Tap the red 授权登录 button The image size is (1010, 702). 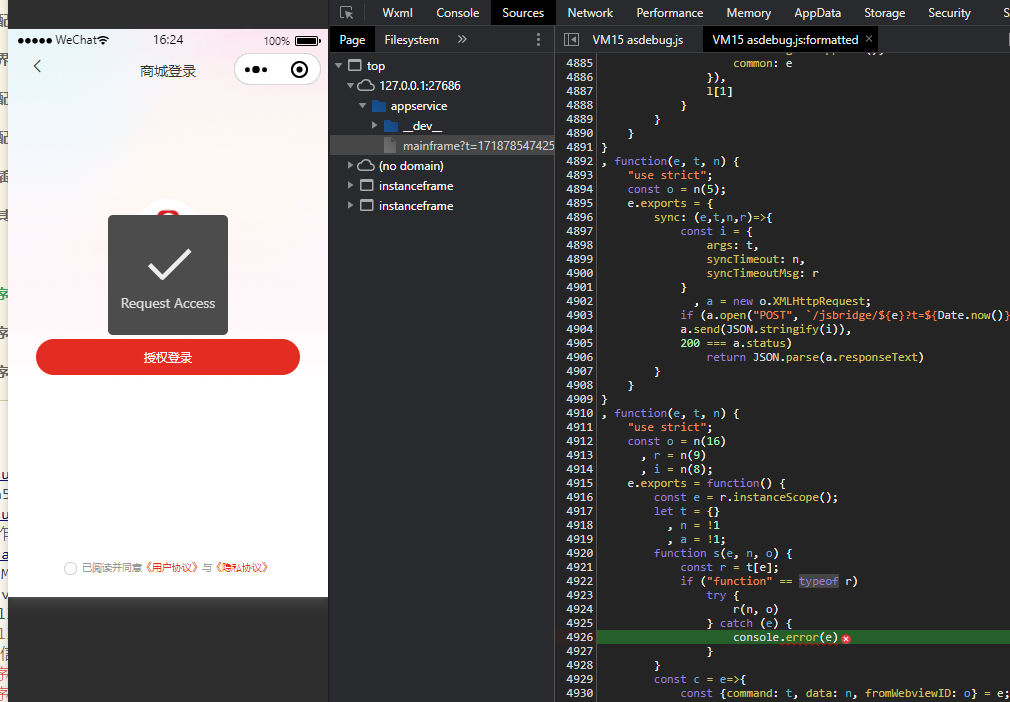[168, 357]
